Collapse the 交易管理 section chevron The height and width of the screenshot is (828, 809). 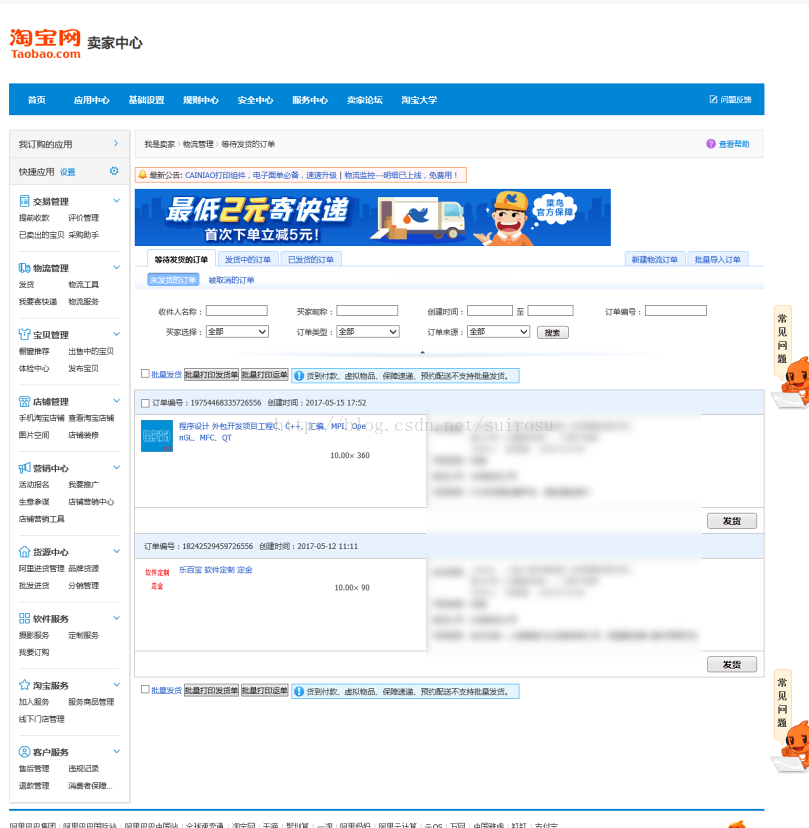click(117, 201)
